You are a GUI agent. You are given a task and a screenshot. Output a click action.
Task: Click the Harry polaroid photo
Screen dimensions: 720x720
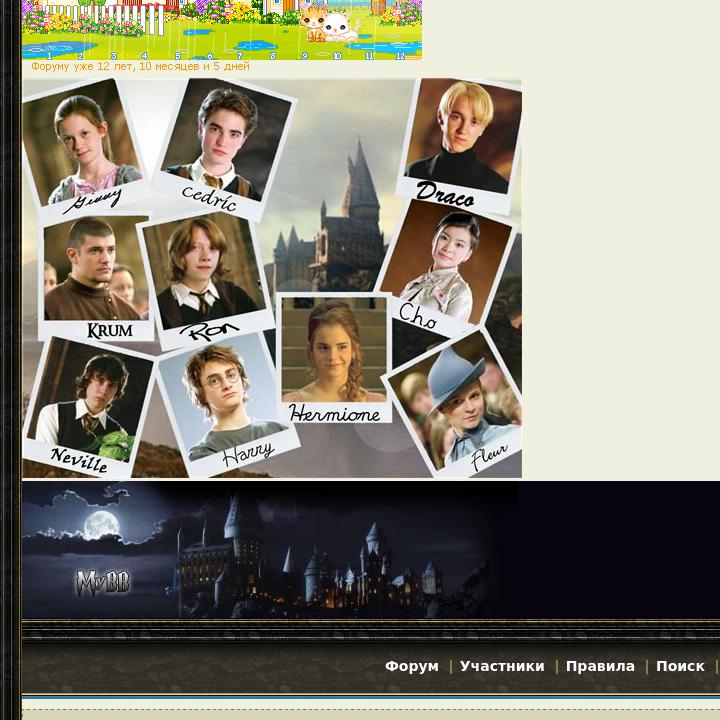[x=228, y=404]
